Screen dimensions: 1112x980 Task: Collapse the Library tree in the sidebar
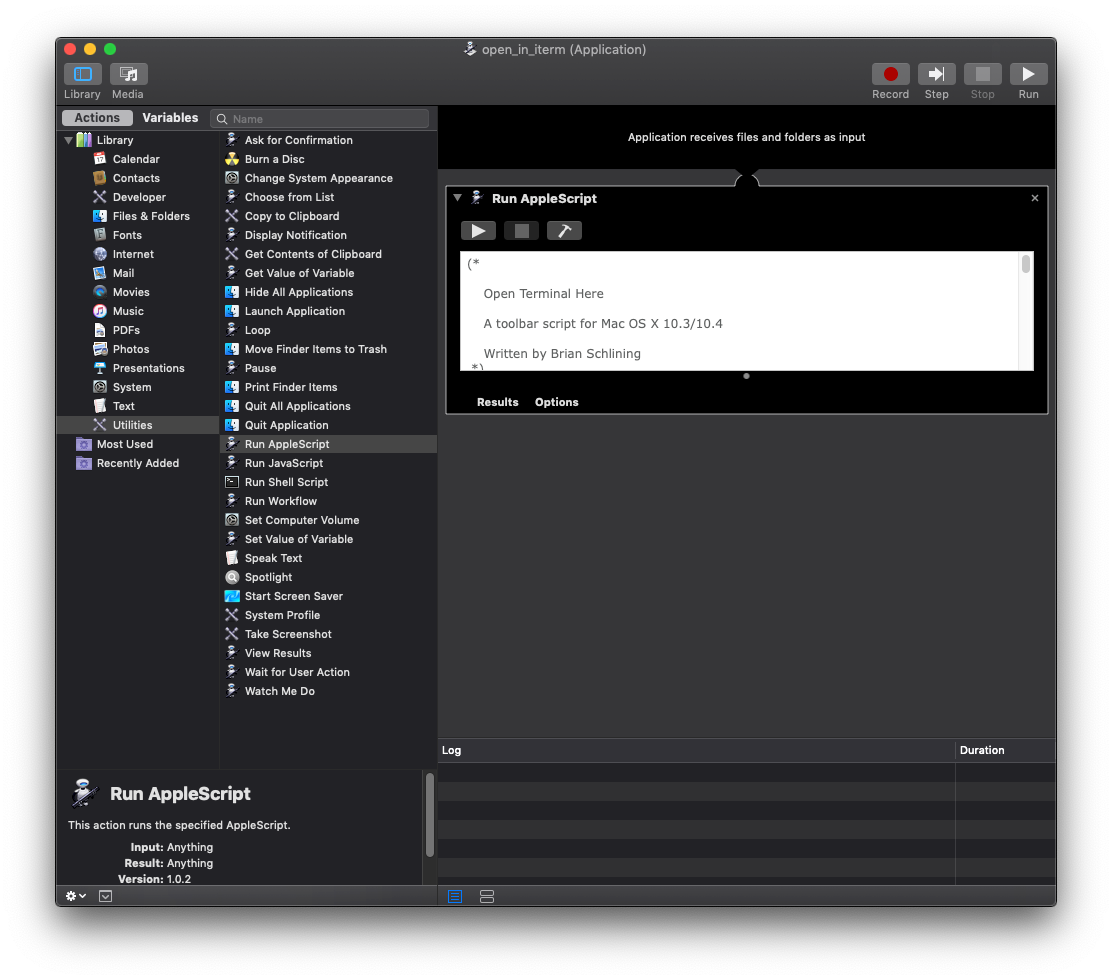click(68, 140)
